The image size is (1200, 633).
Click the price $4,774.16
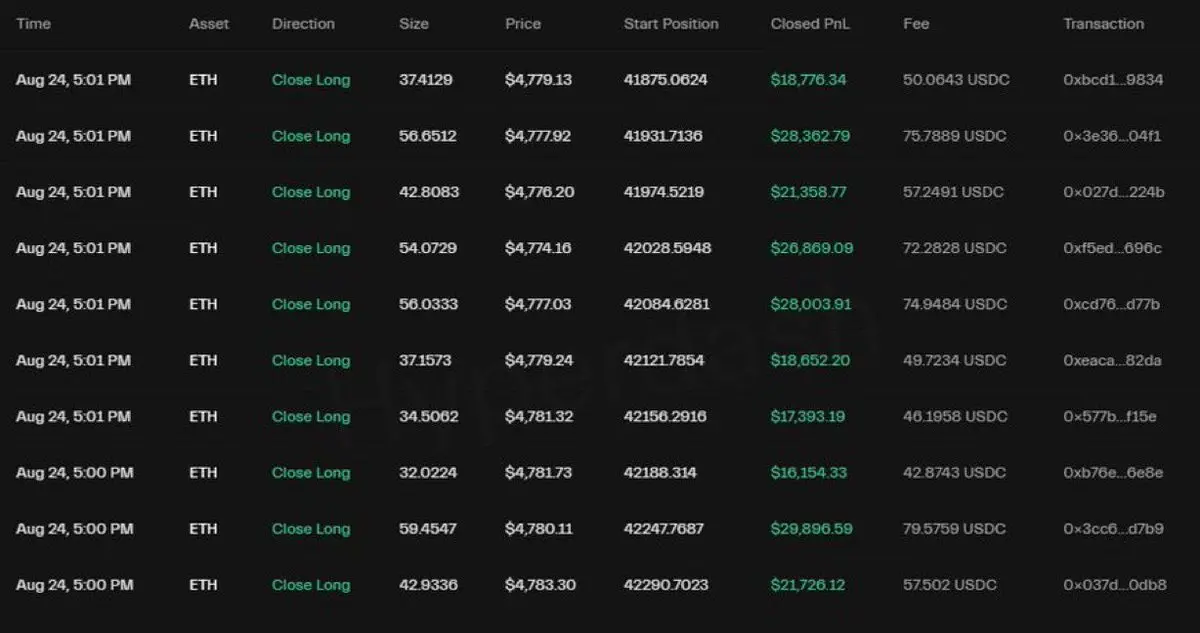coord(539,248)
